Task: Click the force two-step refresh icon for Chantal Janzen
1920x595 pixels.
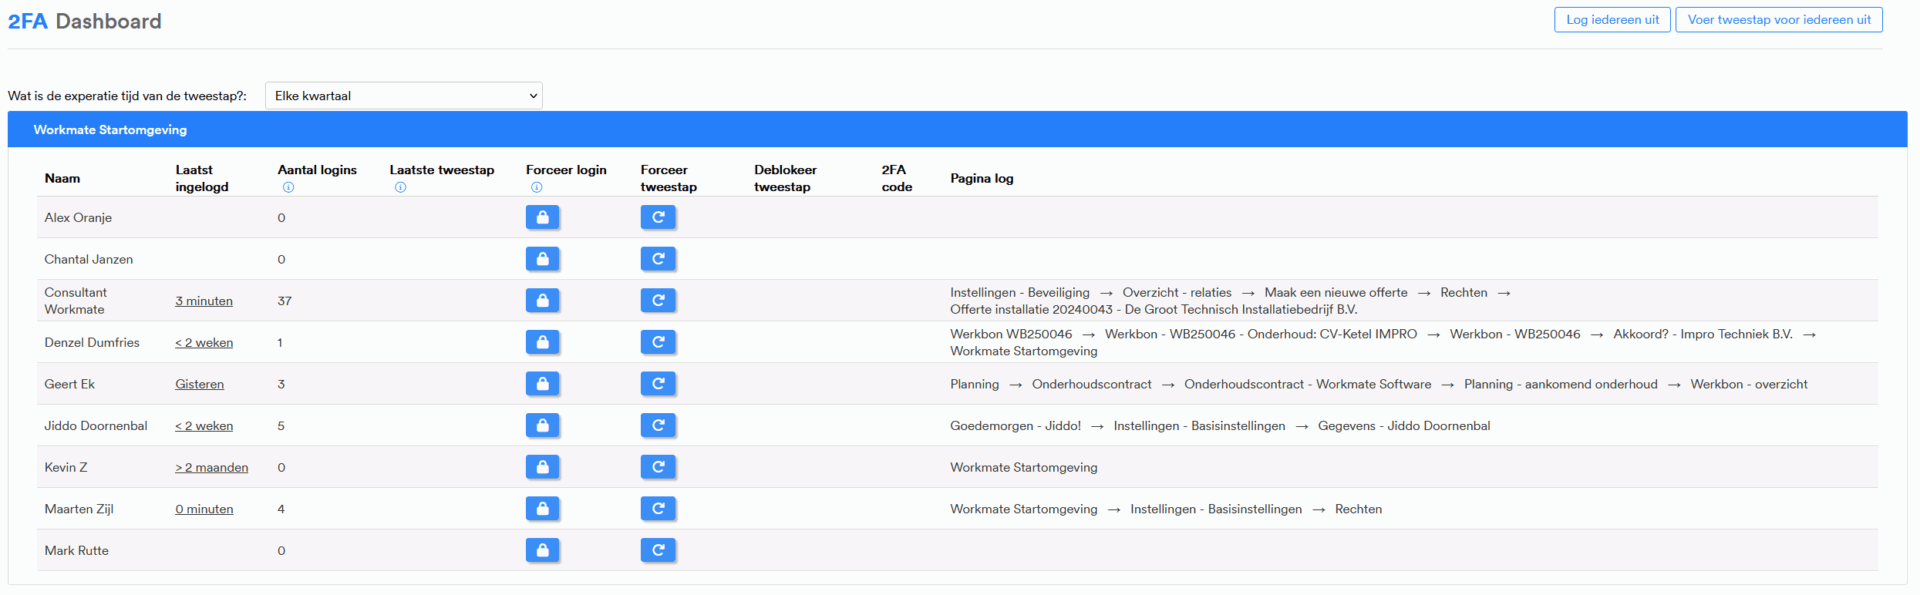Action: tap(658, 259)
